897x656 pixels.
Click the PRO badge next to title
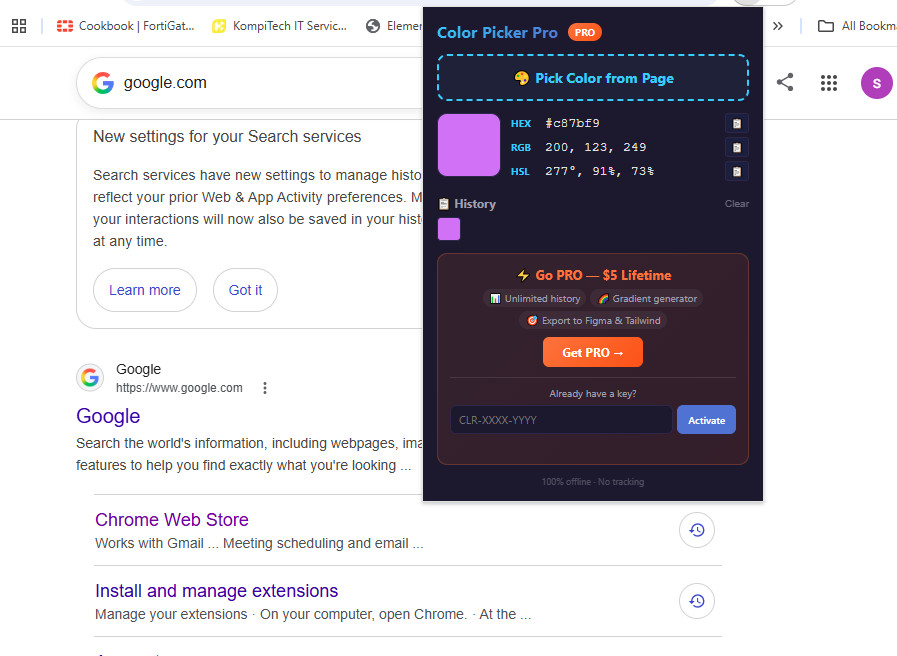click(584, 33)
